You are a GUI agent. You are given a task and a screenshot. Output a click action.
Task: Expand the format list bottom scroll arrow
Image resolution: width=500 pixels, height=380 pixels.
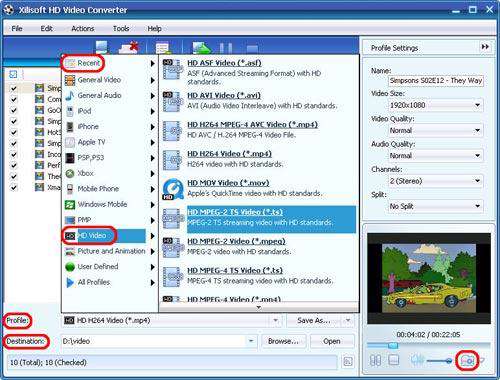[x=259, y=308]
